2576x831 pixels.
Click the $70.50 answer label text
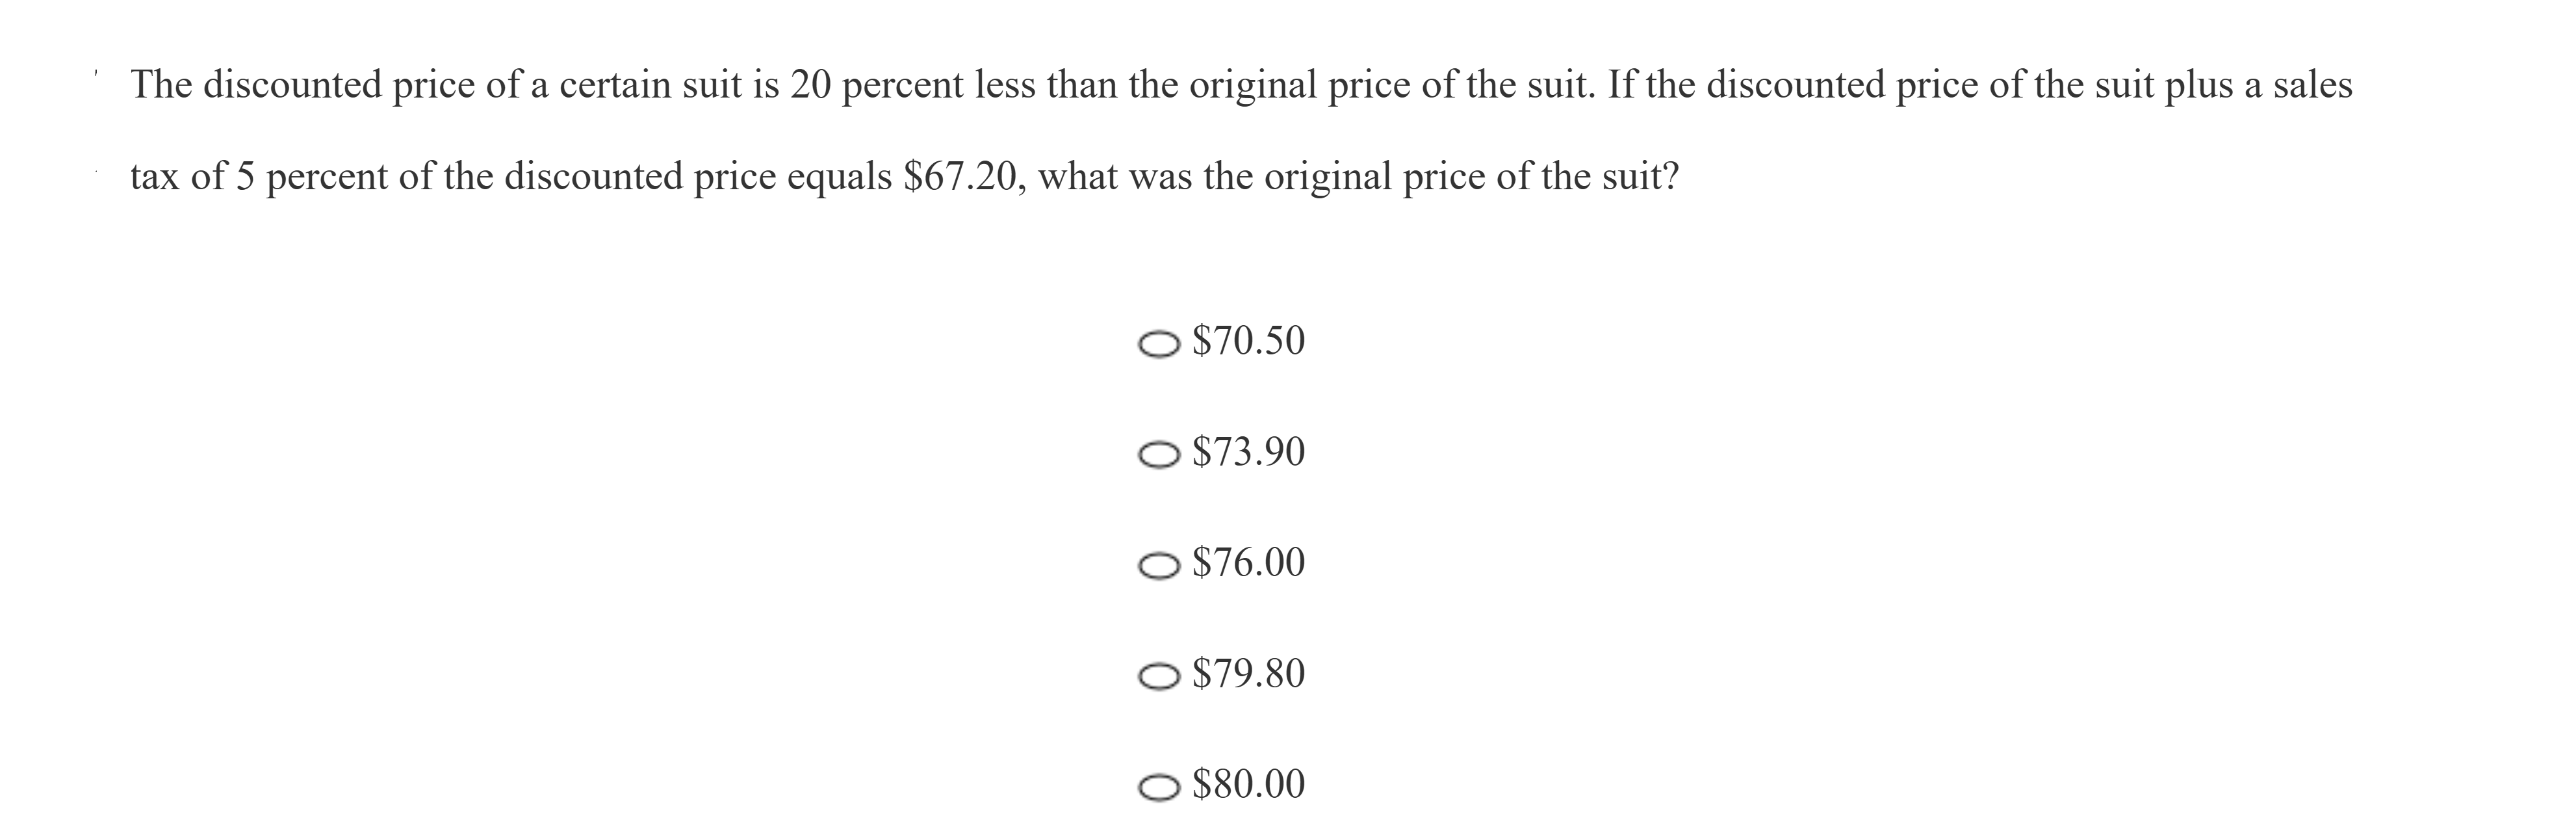click(1249, 342)
